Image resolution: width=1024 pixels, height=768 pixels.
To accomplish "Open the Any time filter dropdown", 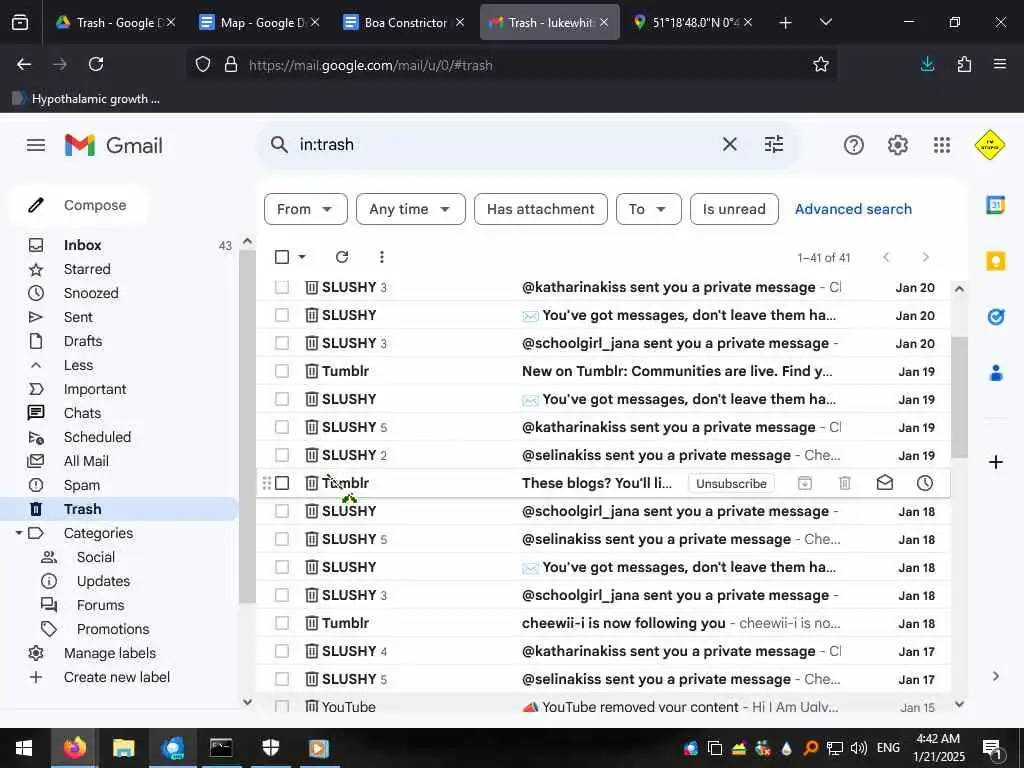I will tap(411, 209).
